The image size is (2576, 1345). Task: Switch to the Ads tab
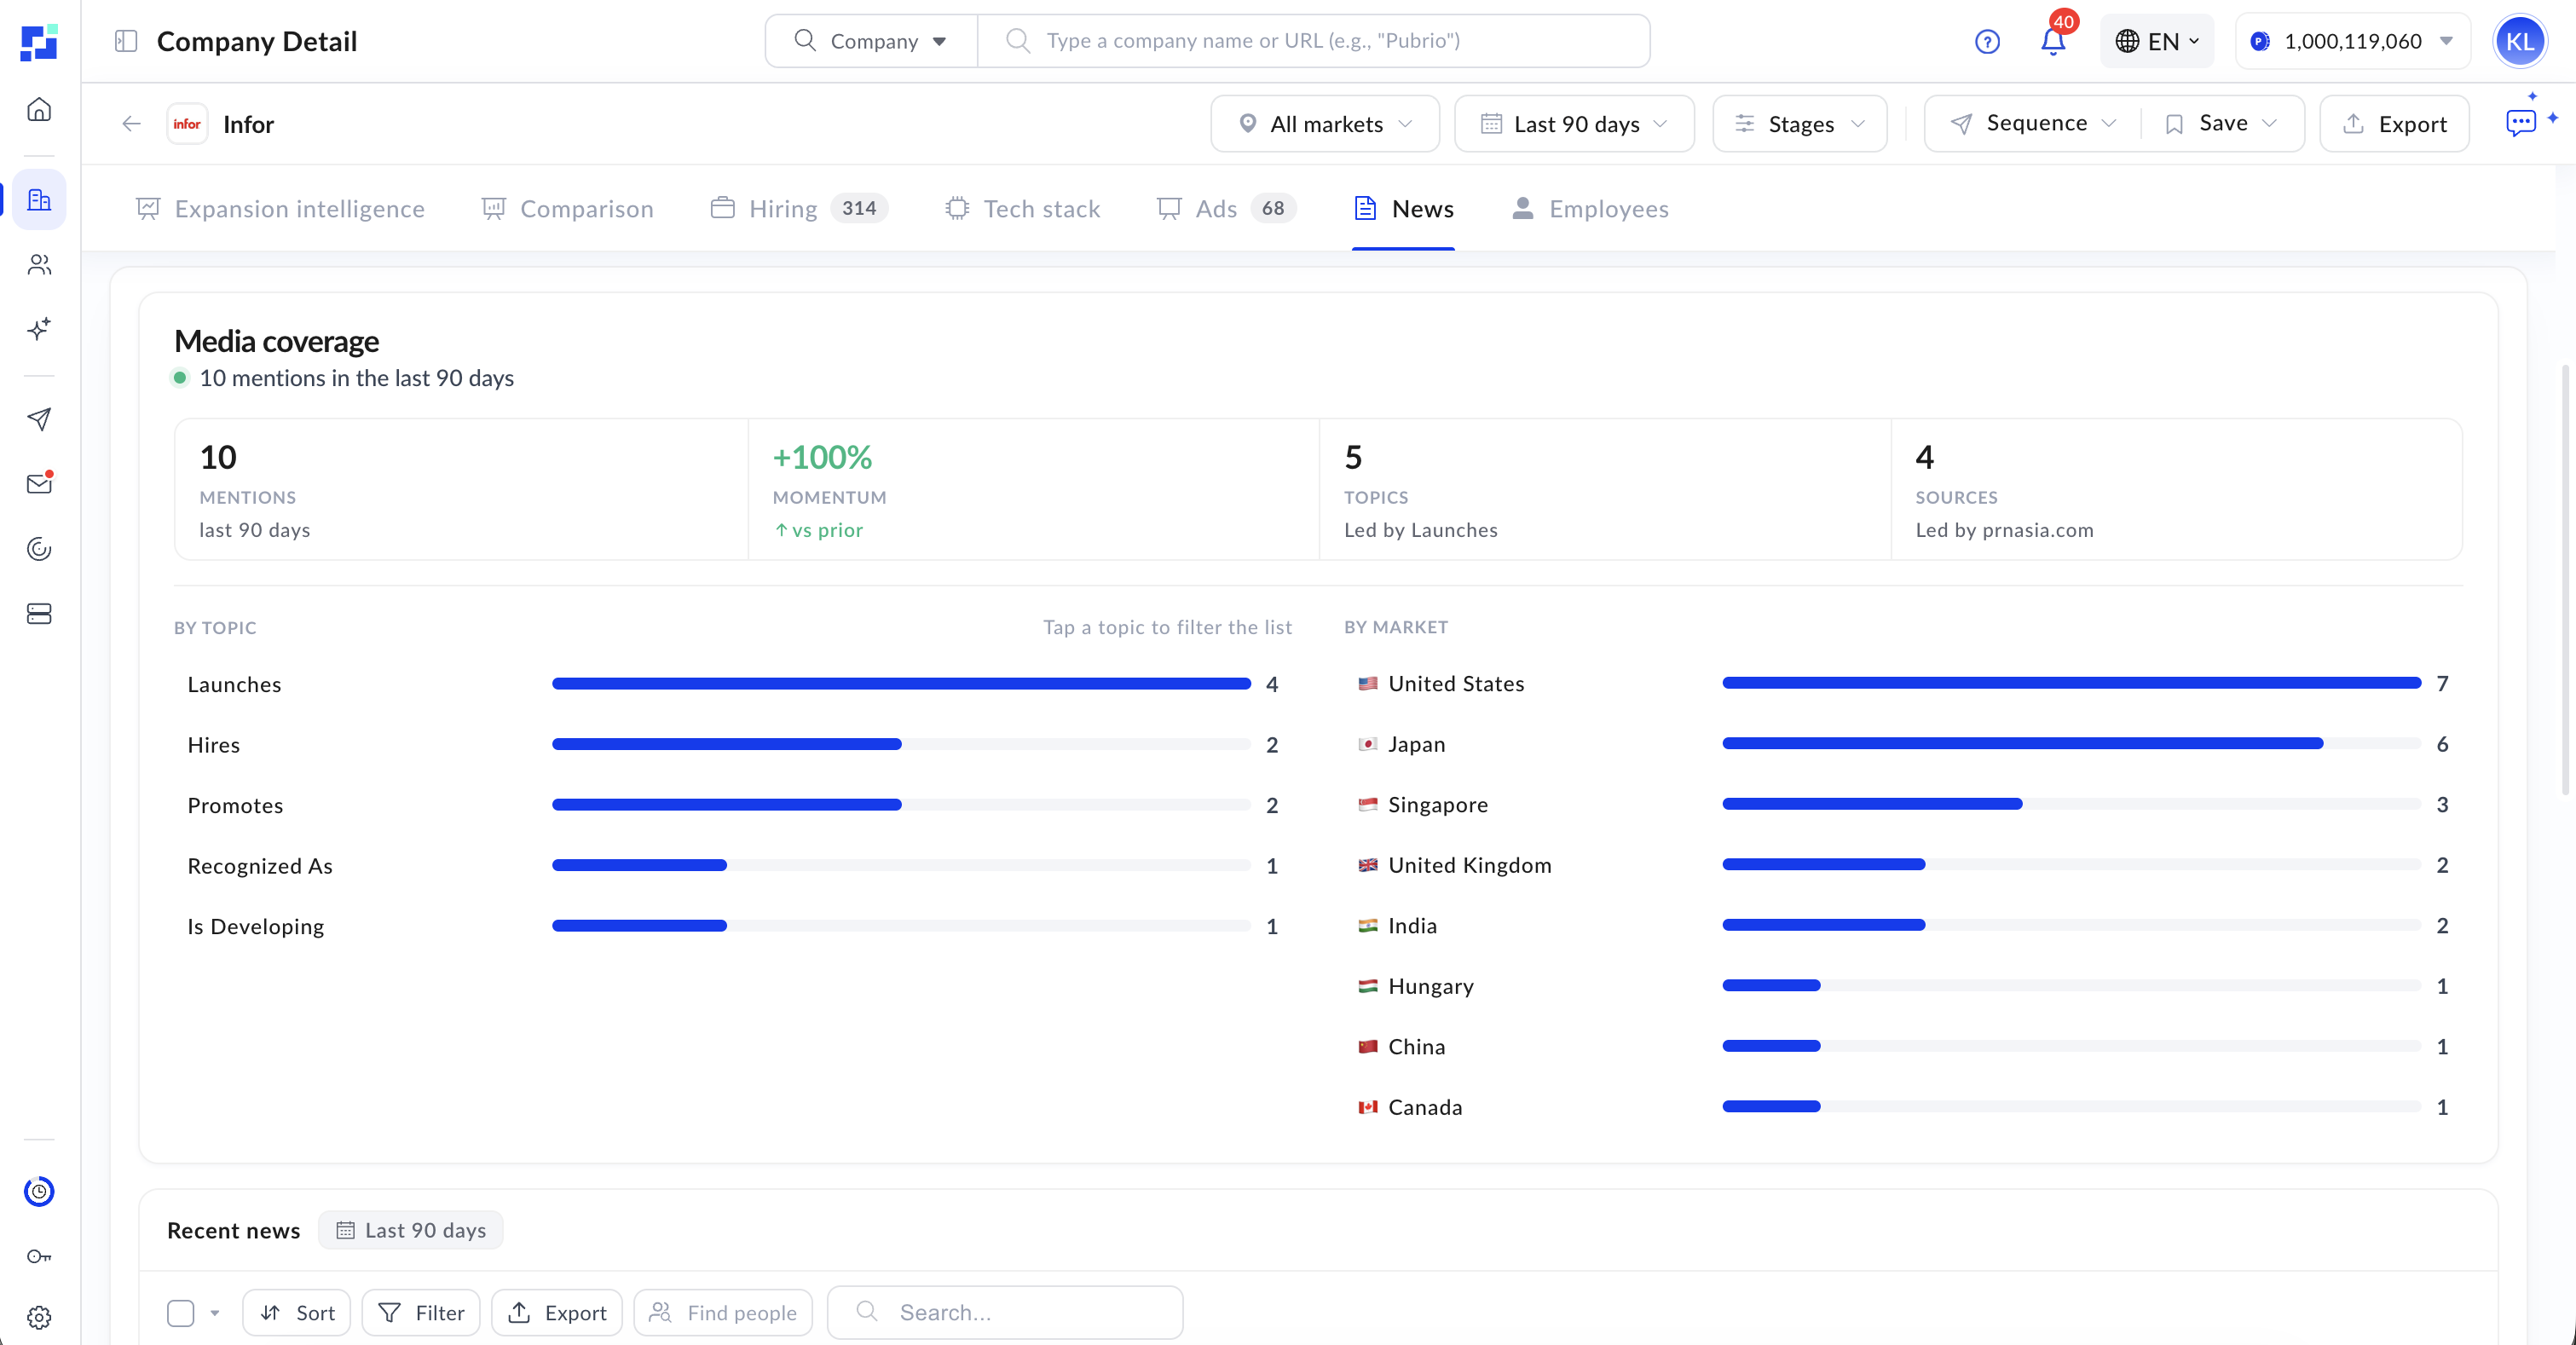pyautogui.click(x=1226, y=209)
